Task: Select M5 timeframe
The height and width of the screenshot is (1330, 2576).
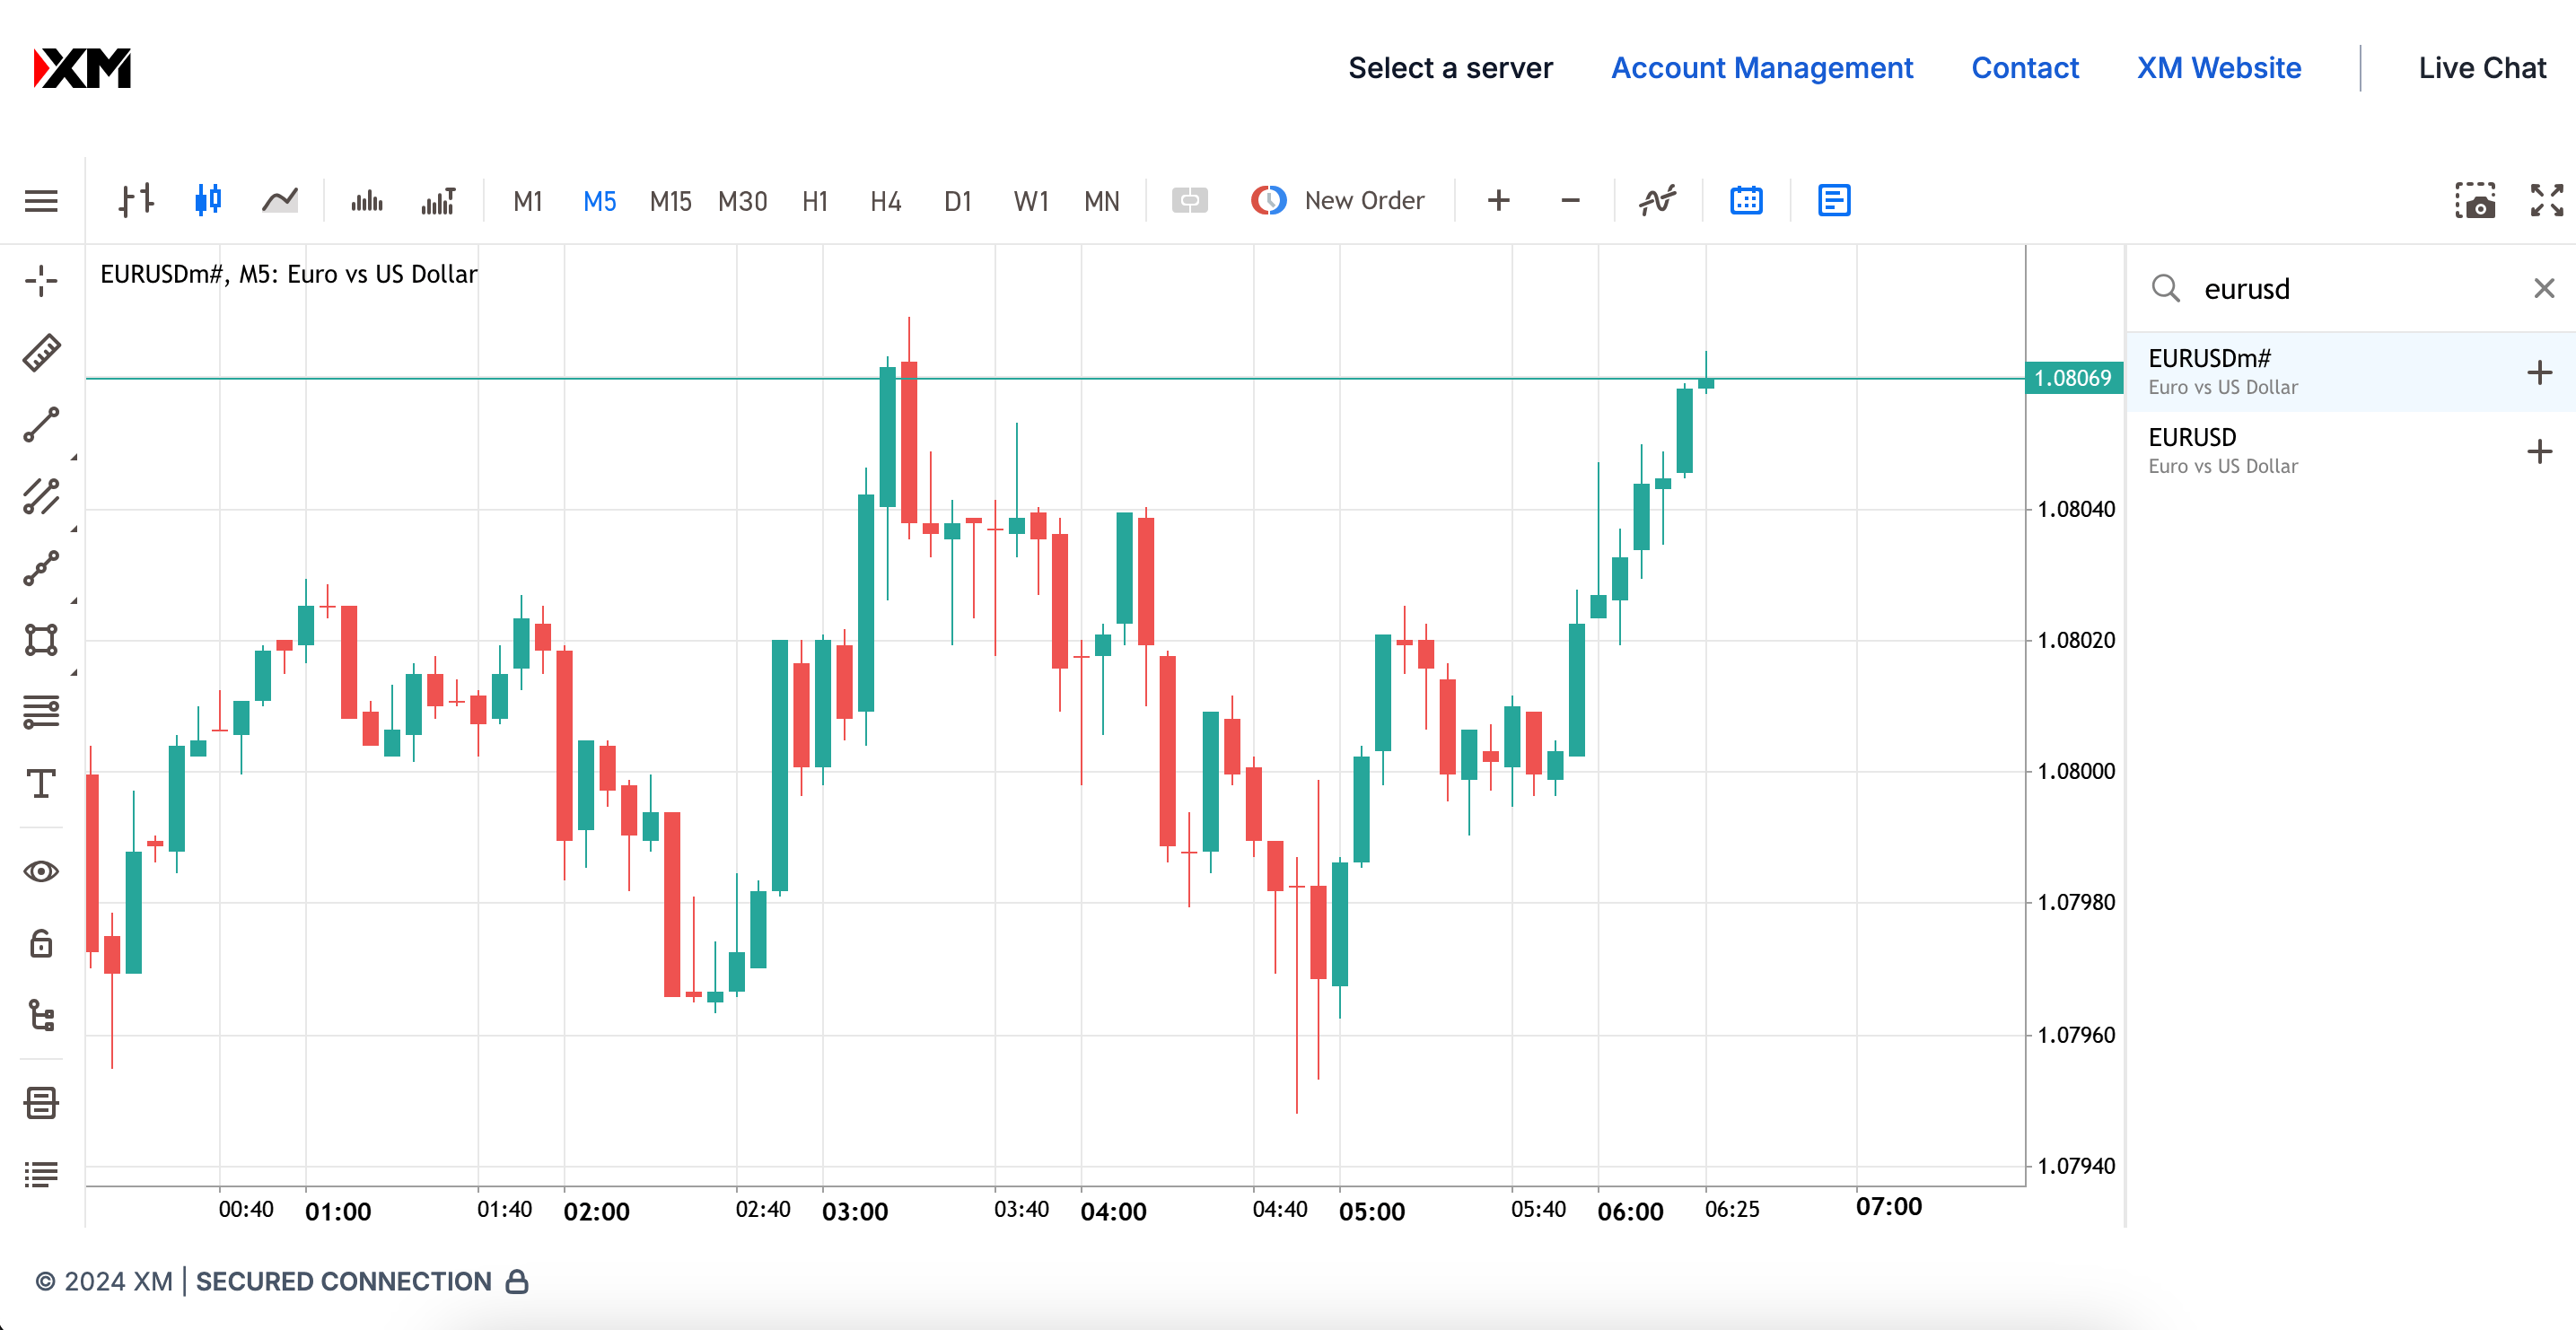Action: [x=599, y=201]
